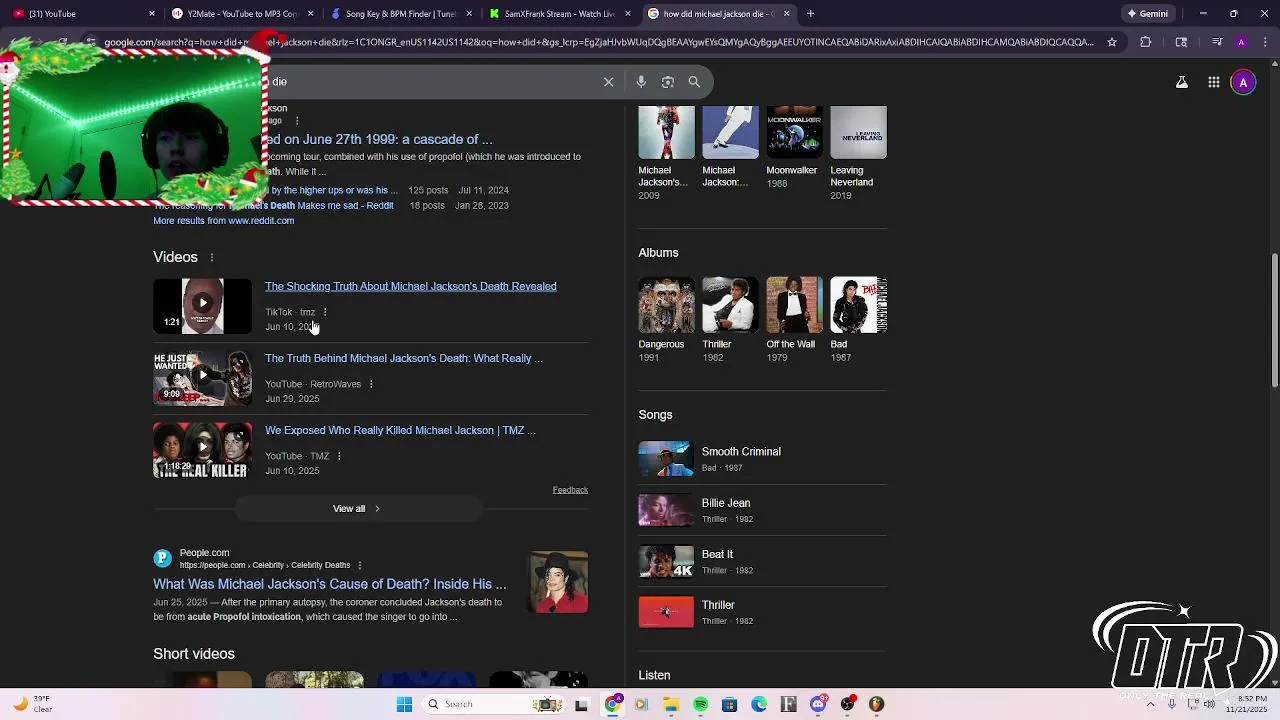Start voice search with microphone icon
Image resolution: width=1280 pixels, height=720 pixels.
click(x=641, y=82)
